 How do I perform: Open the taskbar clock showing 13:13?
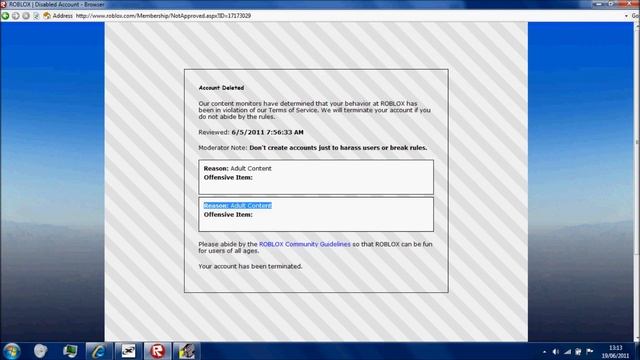coord(615,351)
